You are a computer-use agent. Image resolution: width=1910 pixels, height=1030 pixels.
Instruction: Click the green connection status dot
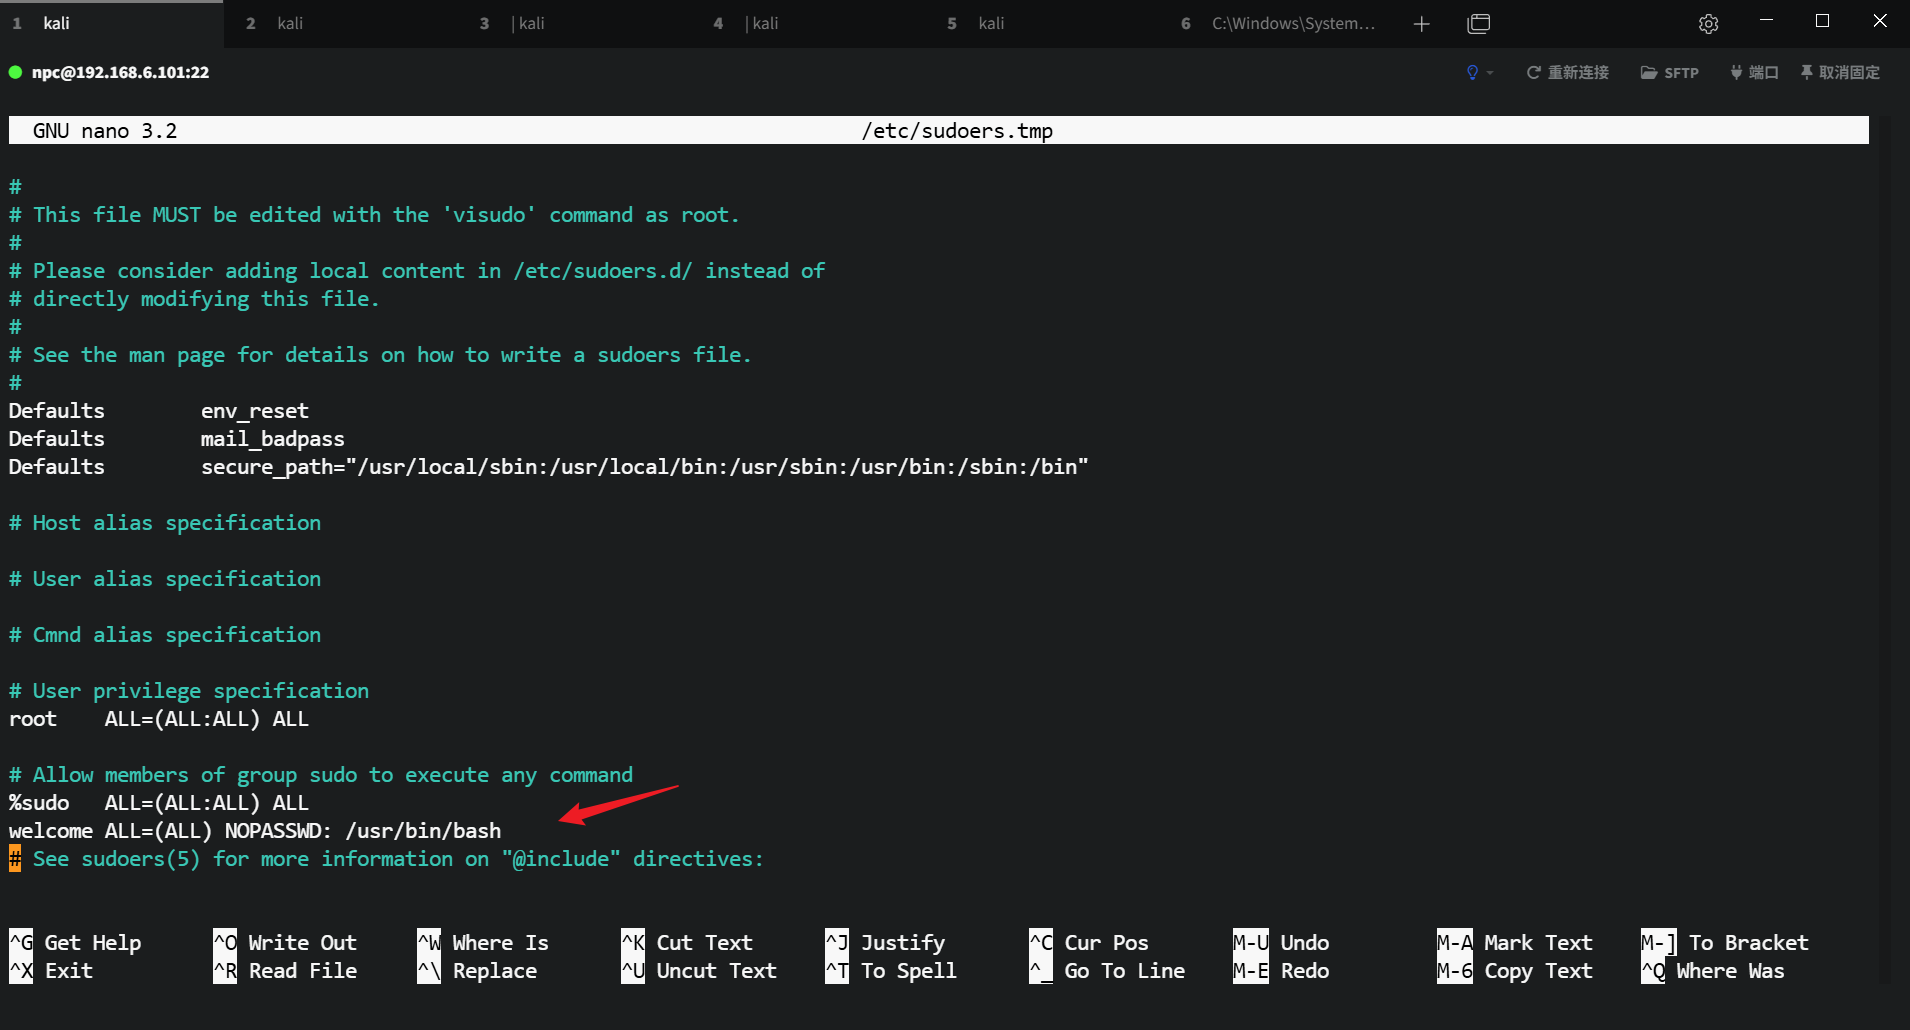tap(15, 72)
